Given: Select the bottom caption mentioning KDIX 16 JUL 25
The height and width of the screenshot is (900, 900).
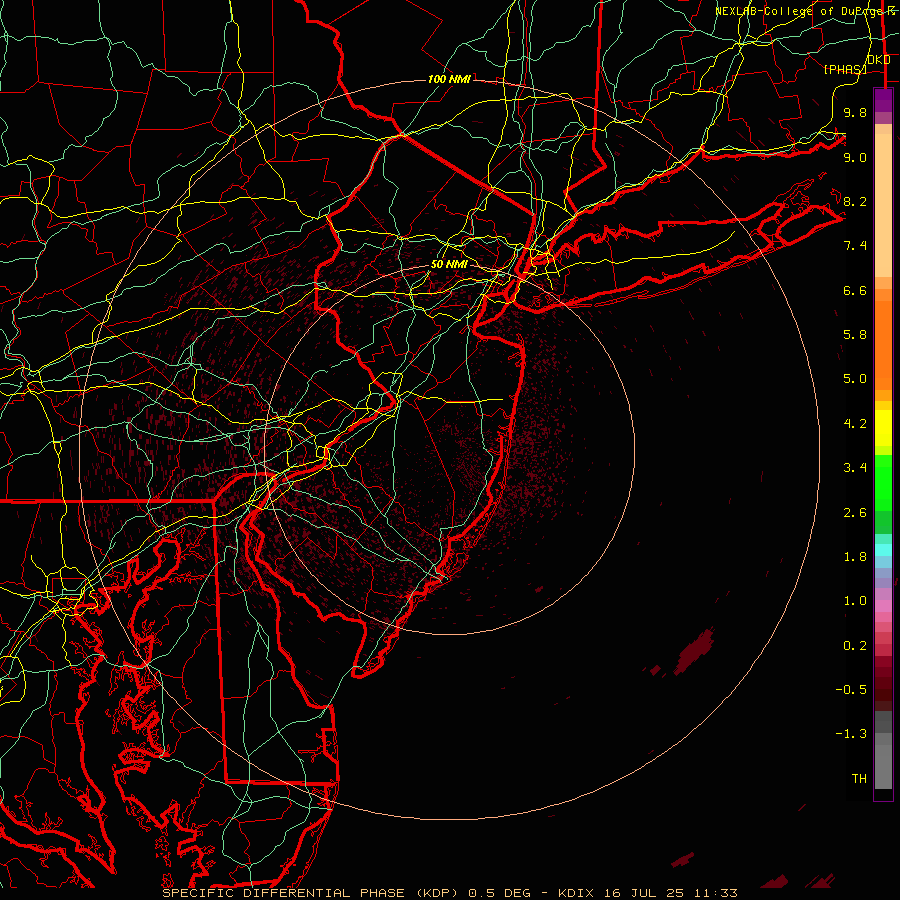Looking at the screenshot, I should (x=449, y=893).
